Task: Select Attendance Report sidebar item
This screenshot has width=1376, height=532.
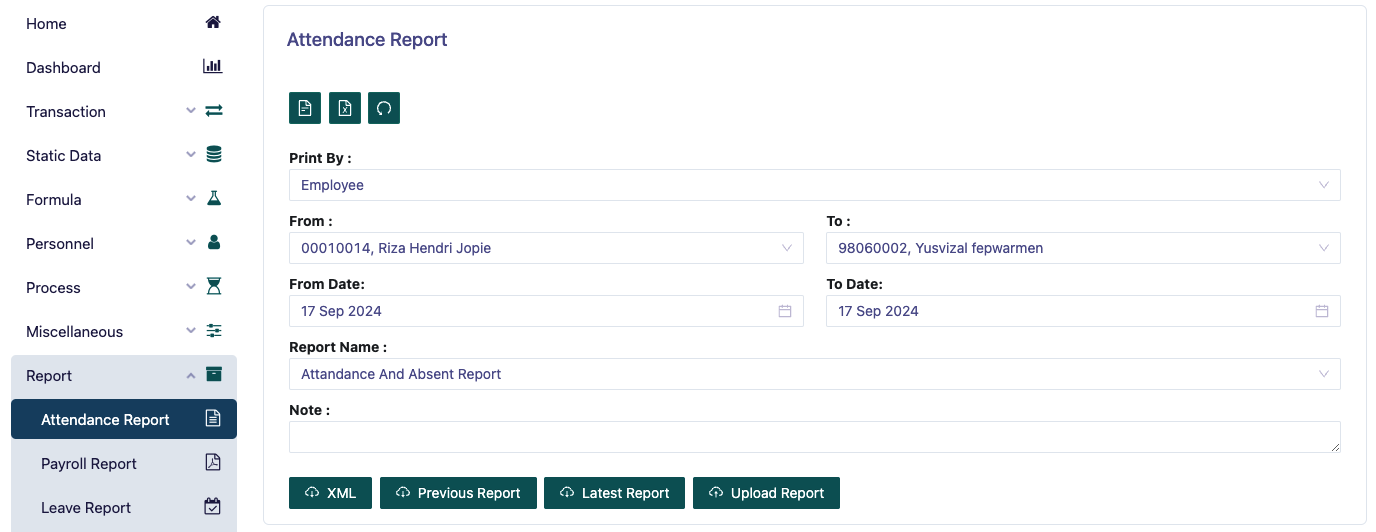Action: pos(105,419)
